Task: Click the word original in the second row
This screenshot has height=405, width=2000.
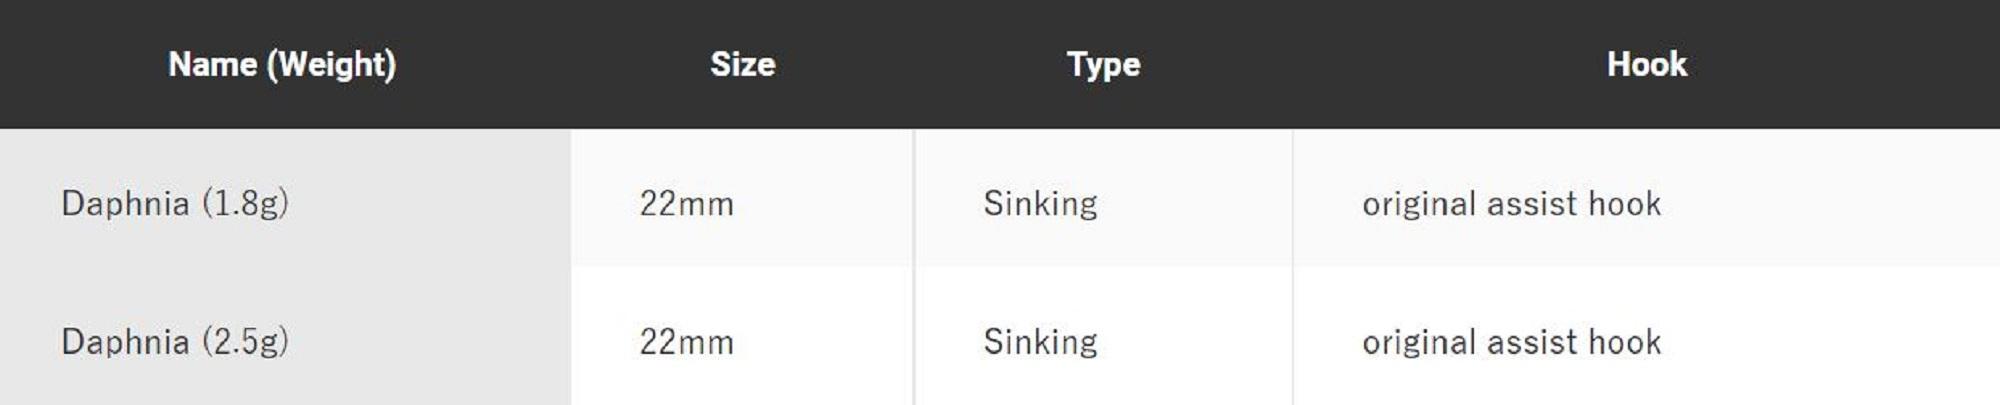Action: point(1418,341)
